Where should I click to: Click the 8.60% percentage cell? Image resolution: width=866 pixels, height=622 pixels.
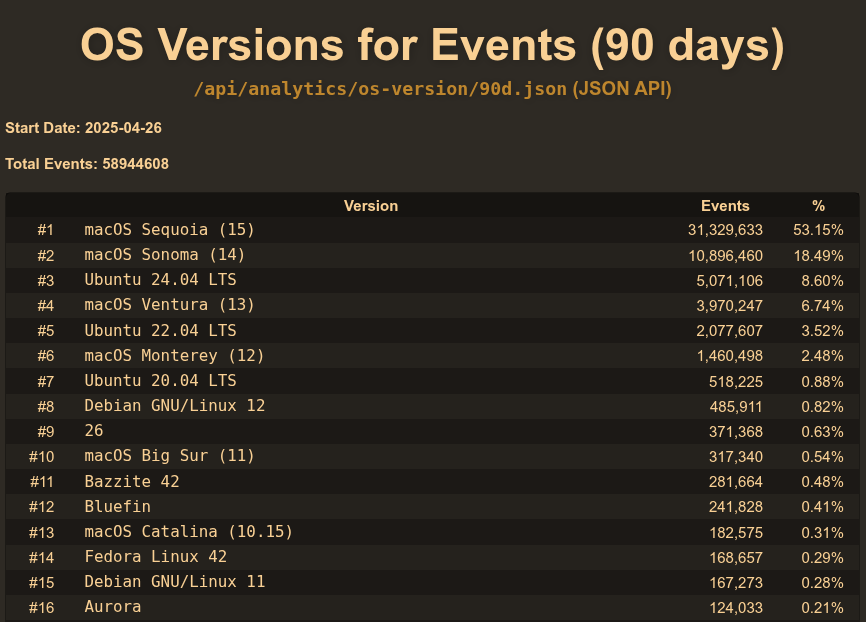(822, 281)
